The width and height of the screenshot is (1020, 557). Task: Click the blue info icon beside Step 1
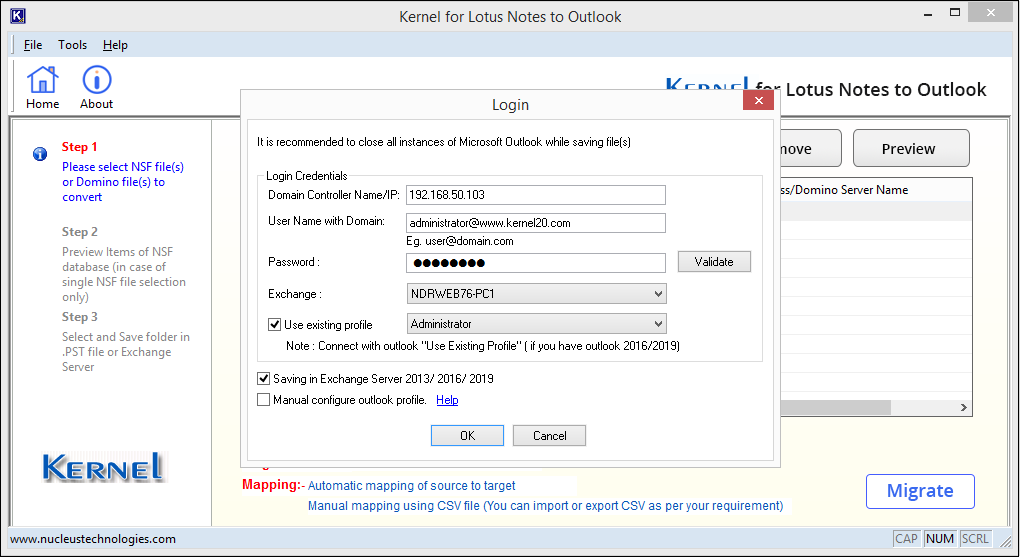[x=40, y=154]
